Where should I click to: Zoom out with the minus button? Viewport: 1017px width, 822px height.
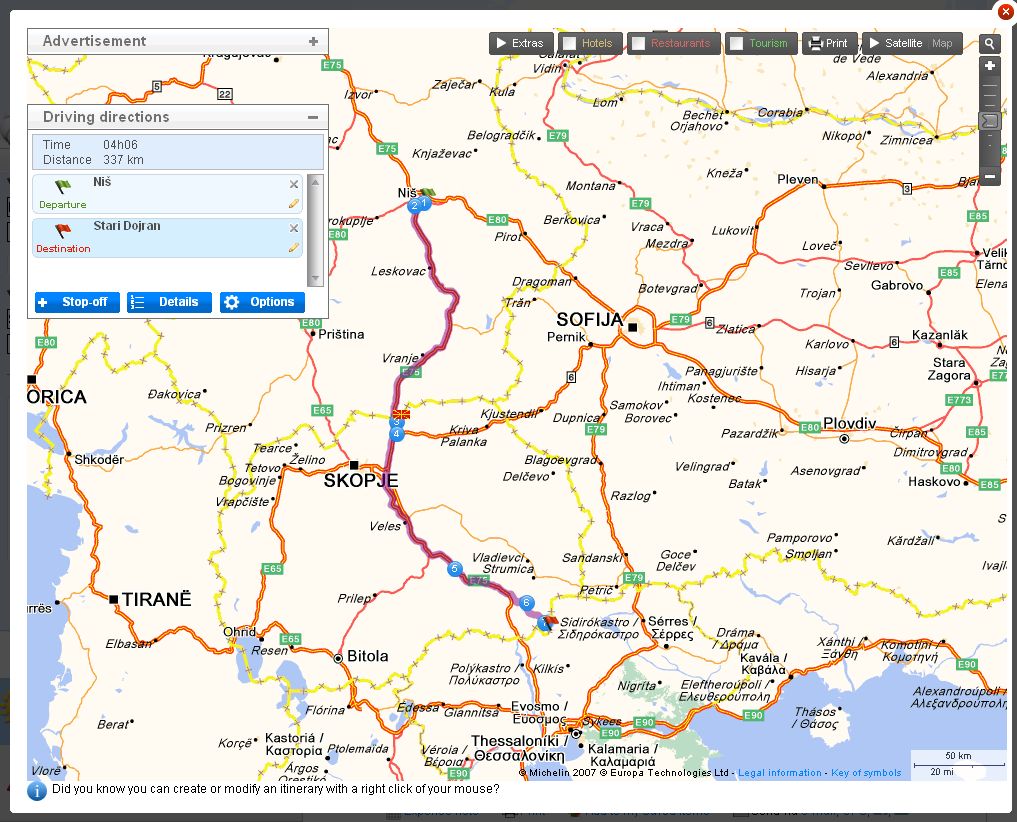tap(990, 177)
